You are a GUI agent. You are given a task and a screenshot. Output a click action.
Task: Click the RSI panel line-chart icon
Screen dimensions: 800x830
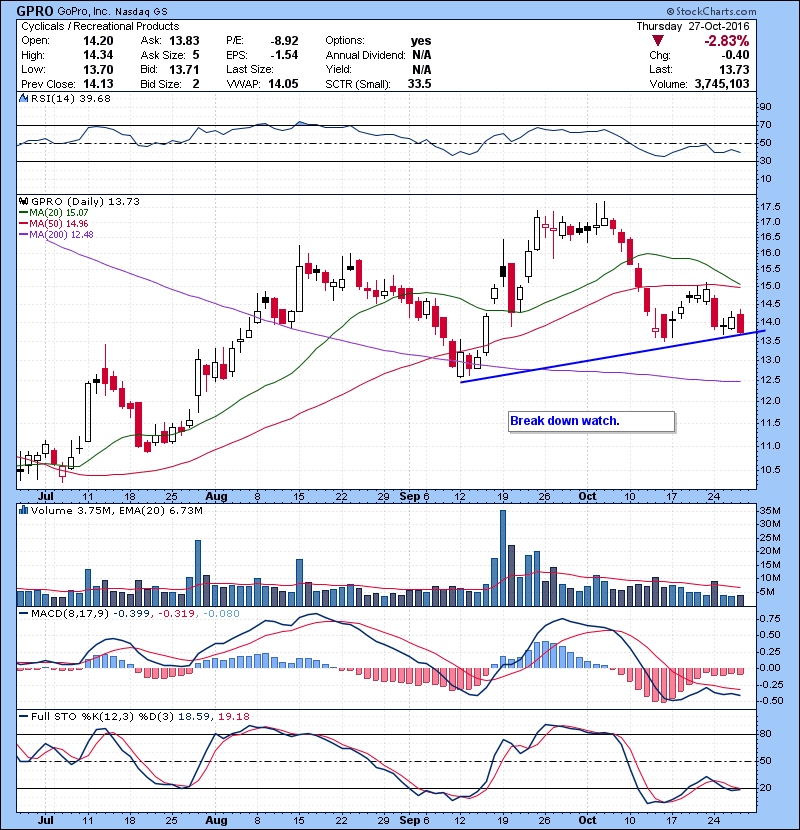tap(23, 98)
